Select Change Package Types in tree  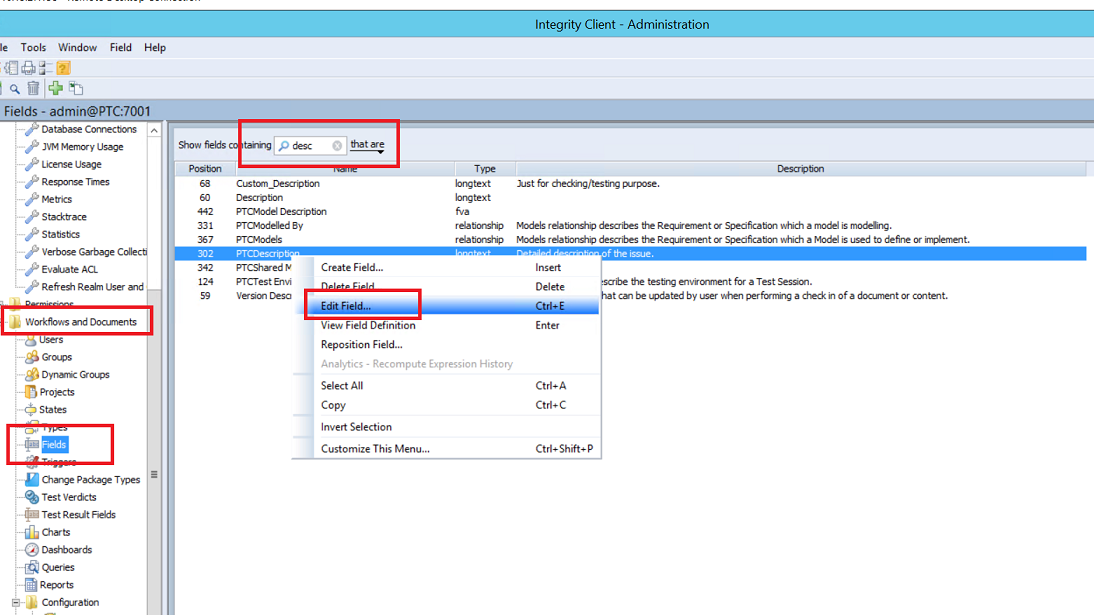point(90,480)
